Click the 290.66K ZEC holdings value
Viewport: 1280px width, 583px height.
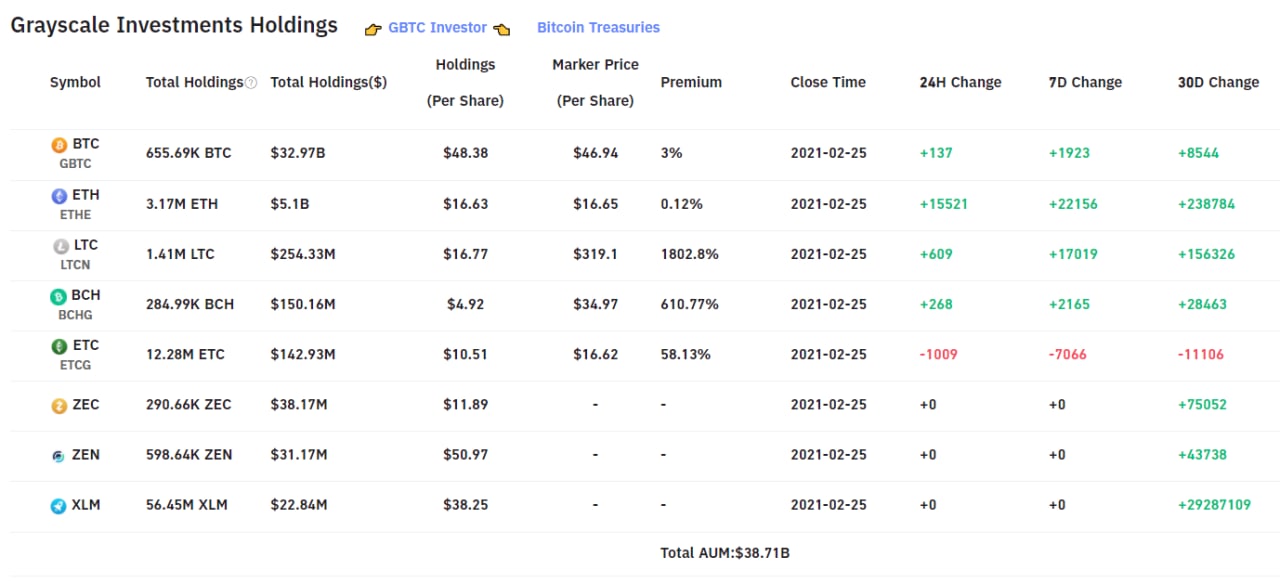pos(188,405)
